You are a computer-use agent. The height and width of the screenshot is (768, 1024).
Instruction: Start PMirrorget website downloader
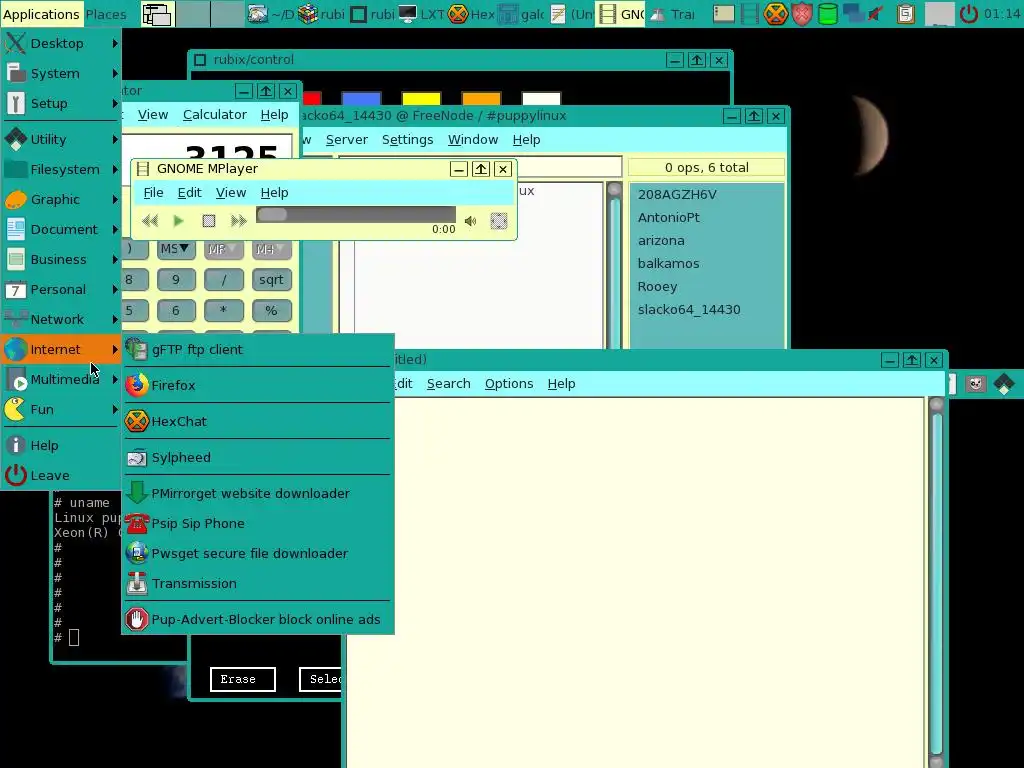coord(258,493)
